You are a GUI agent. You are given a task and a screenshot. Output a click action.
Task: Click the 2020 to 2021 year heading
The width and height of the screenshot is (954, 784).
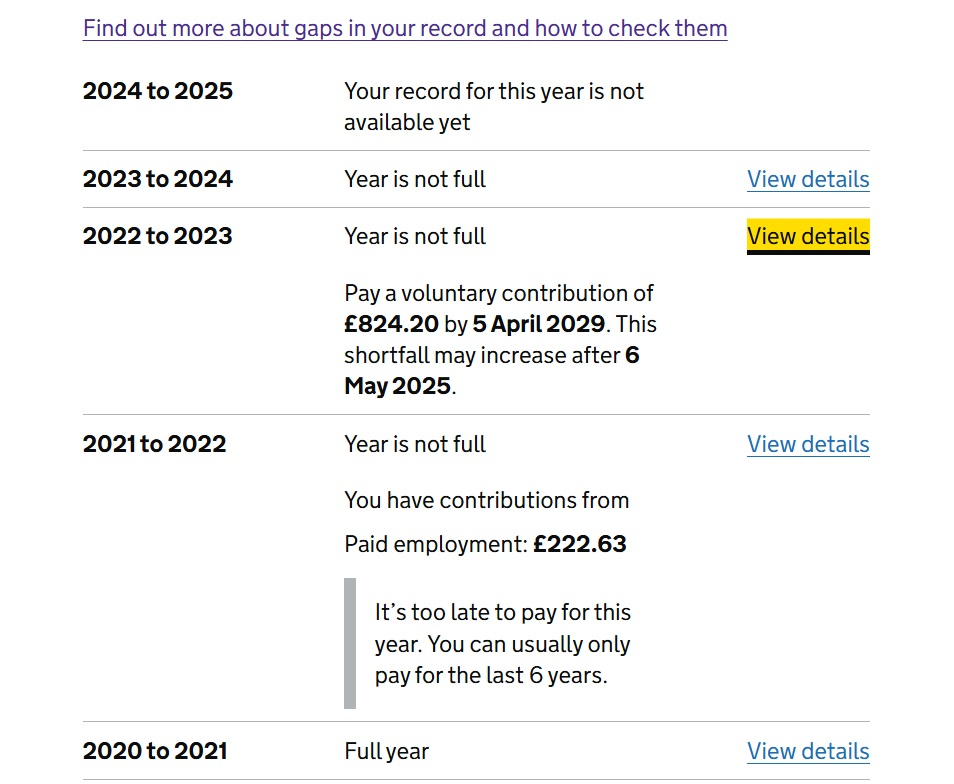point(155,751)
